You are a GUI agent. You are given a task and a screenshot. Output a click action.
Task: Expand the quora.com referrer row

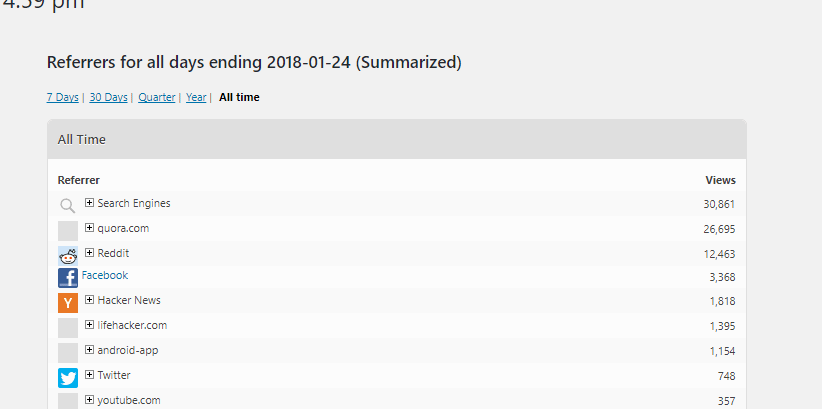coord(89,228)
